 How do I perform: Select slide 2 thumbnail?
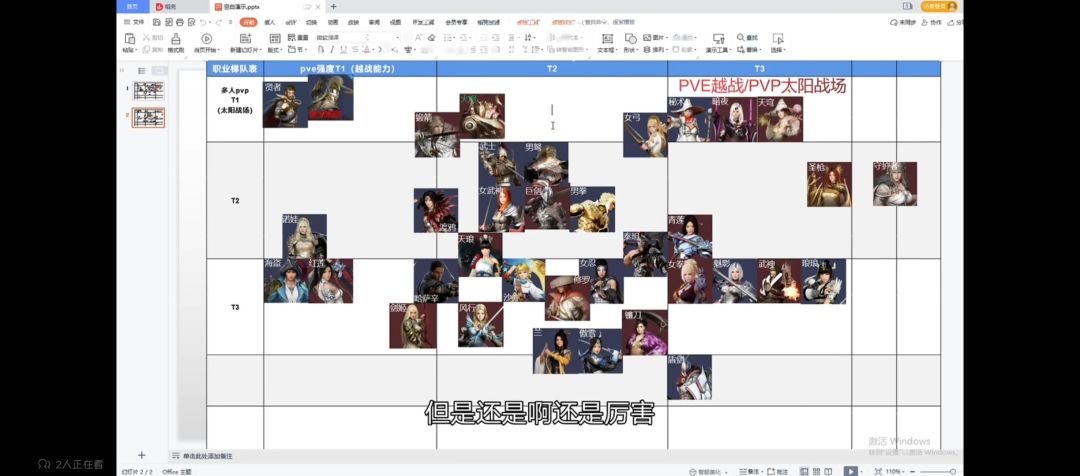[149, 117]
